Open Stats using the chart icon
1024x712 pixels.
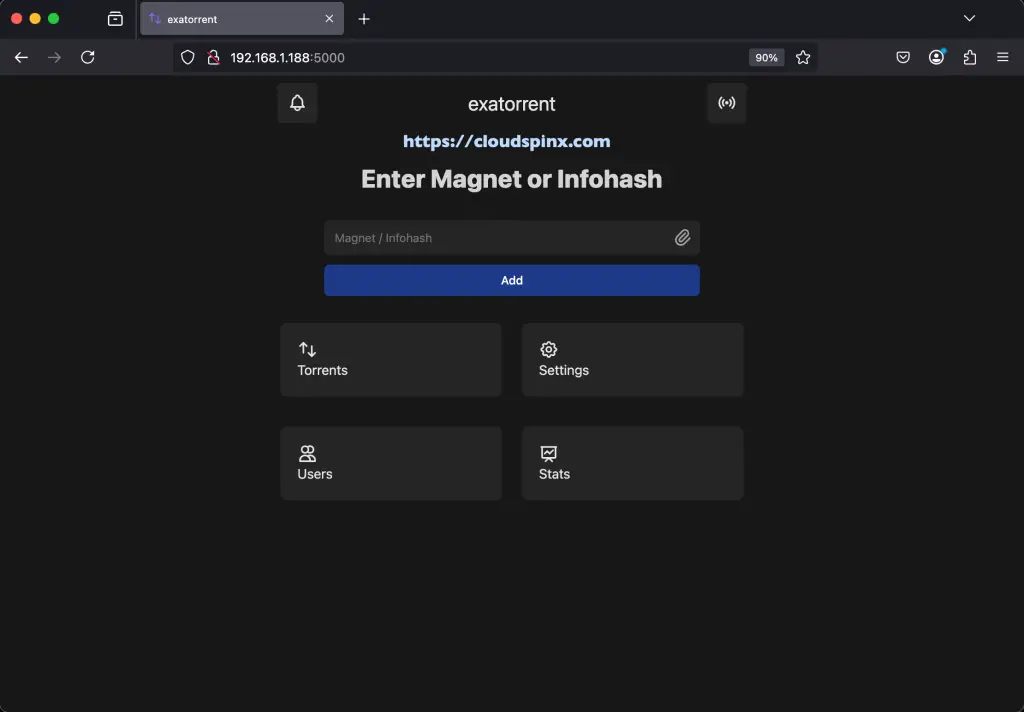pos(548,453)
